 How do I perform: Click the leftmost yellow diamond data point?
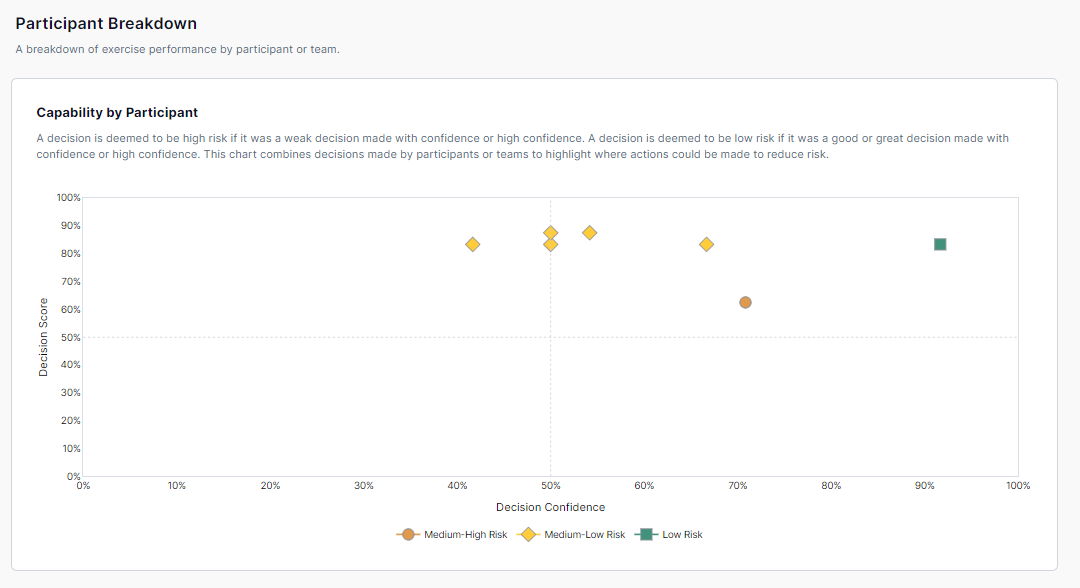pos(473,244)
